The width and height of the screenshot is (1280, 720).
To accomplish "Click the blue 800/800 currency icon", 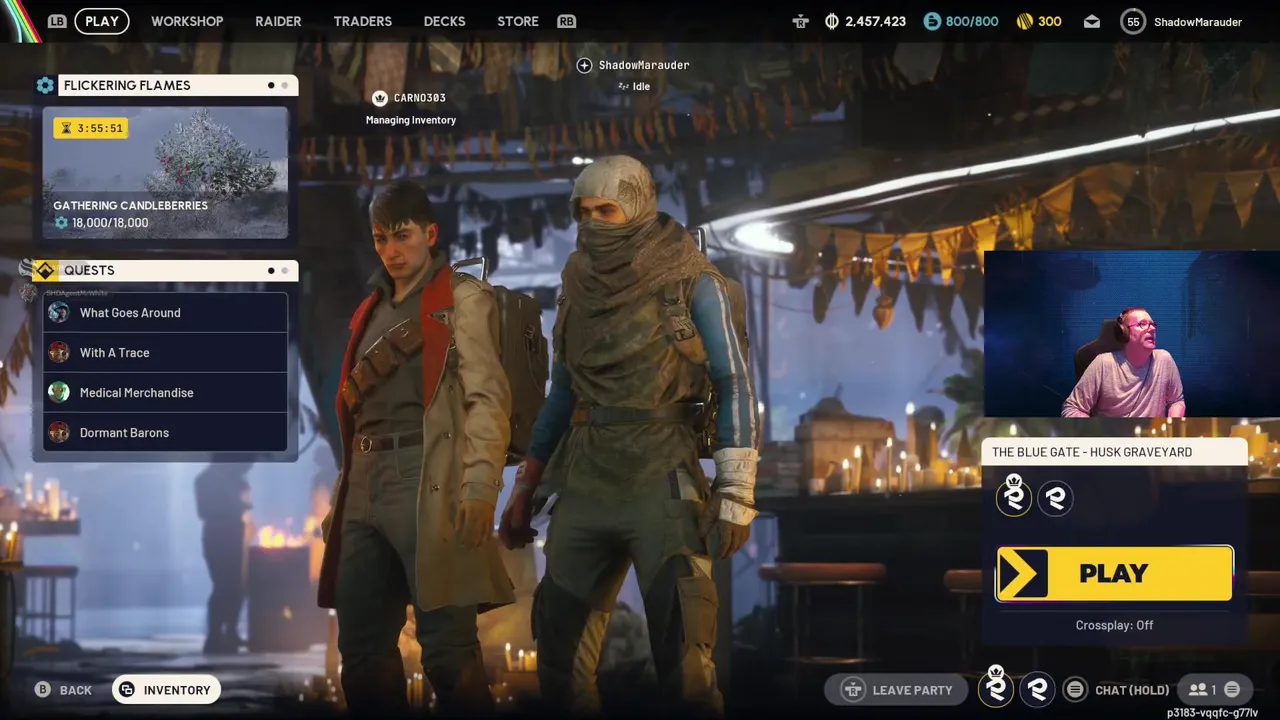I will click(932, 21).
